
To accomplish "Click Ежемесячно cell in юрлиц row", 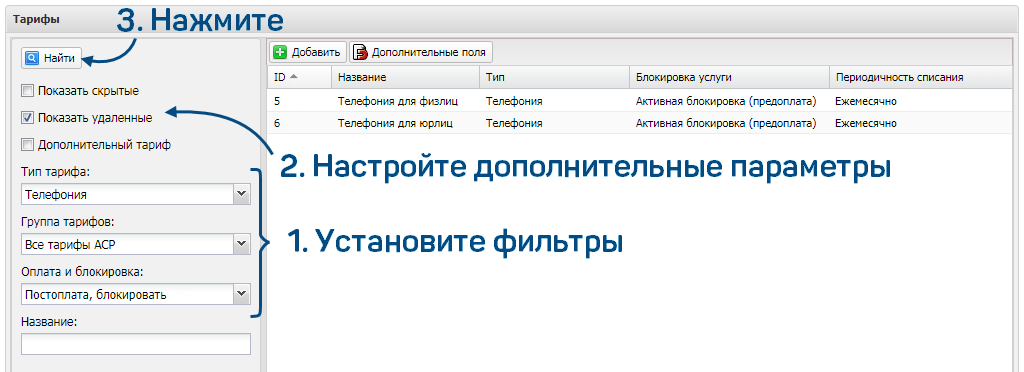I will point(866,123).
